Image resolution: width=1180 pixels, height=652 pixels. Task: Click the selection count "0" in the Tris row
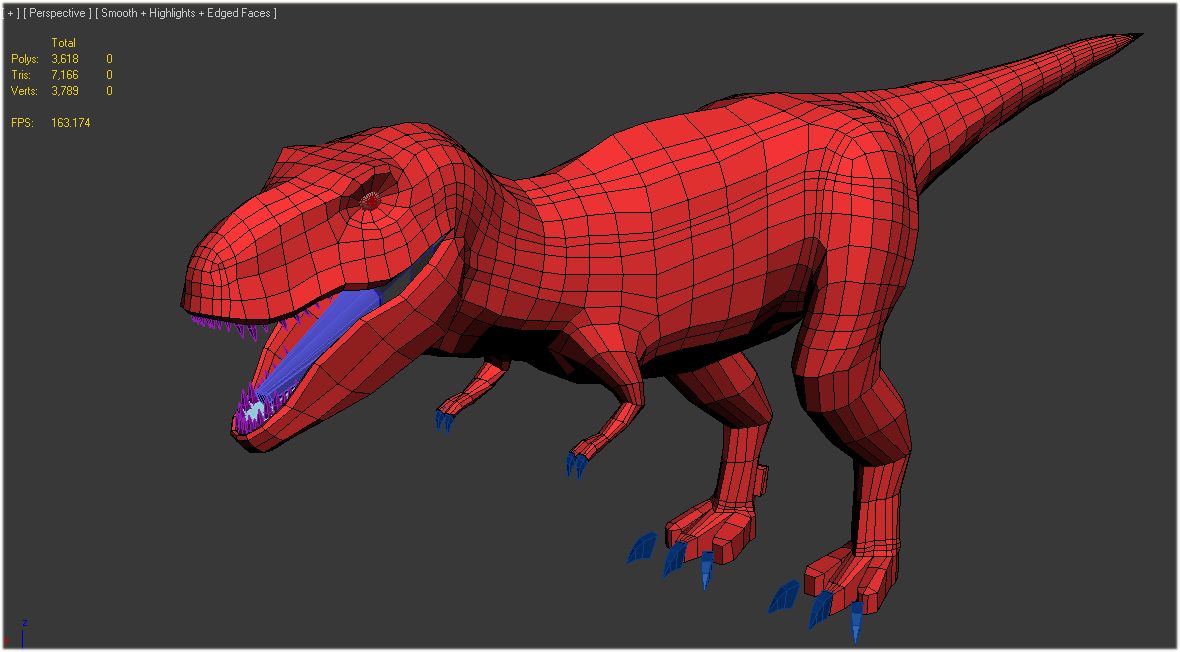[x=109, y=75]
